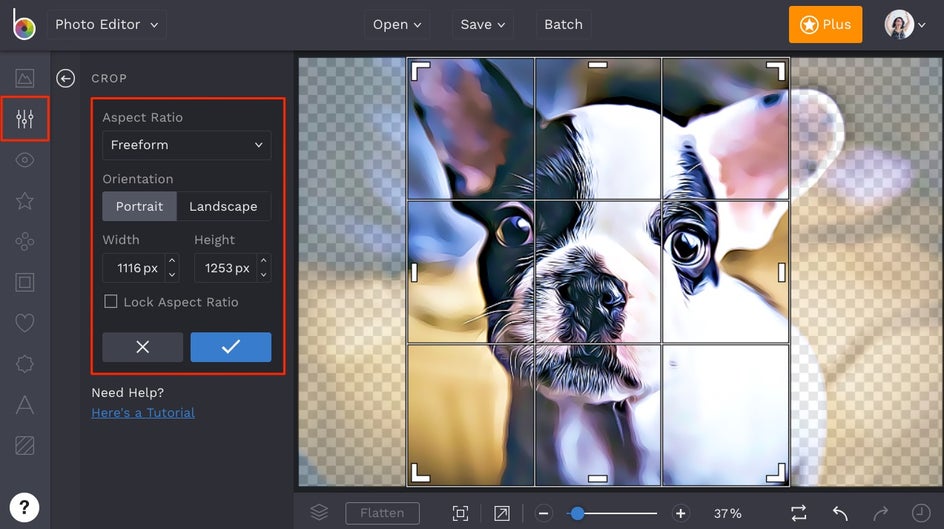Click the Height value field
The image size is (944, 529).
(x=225, y=268)
